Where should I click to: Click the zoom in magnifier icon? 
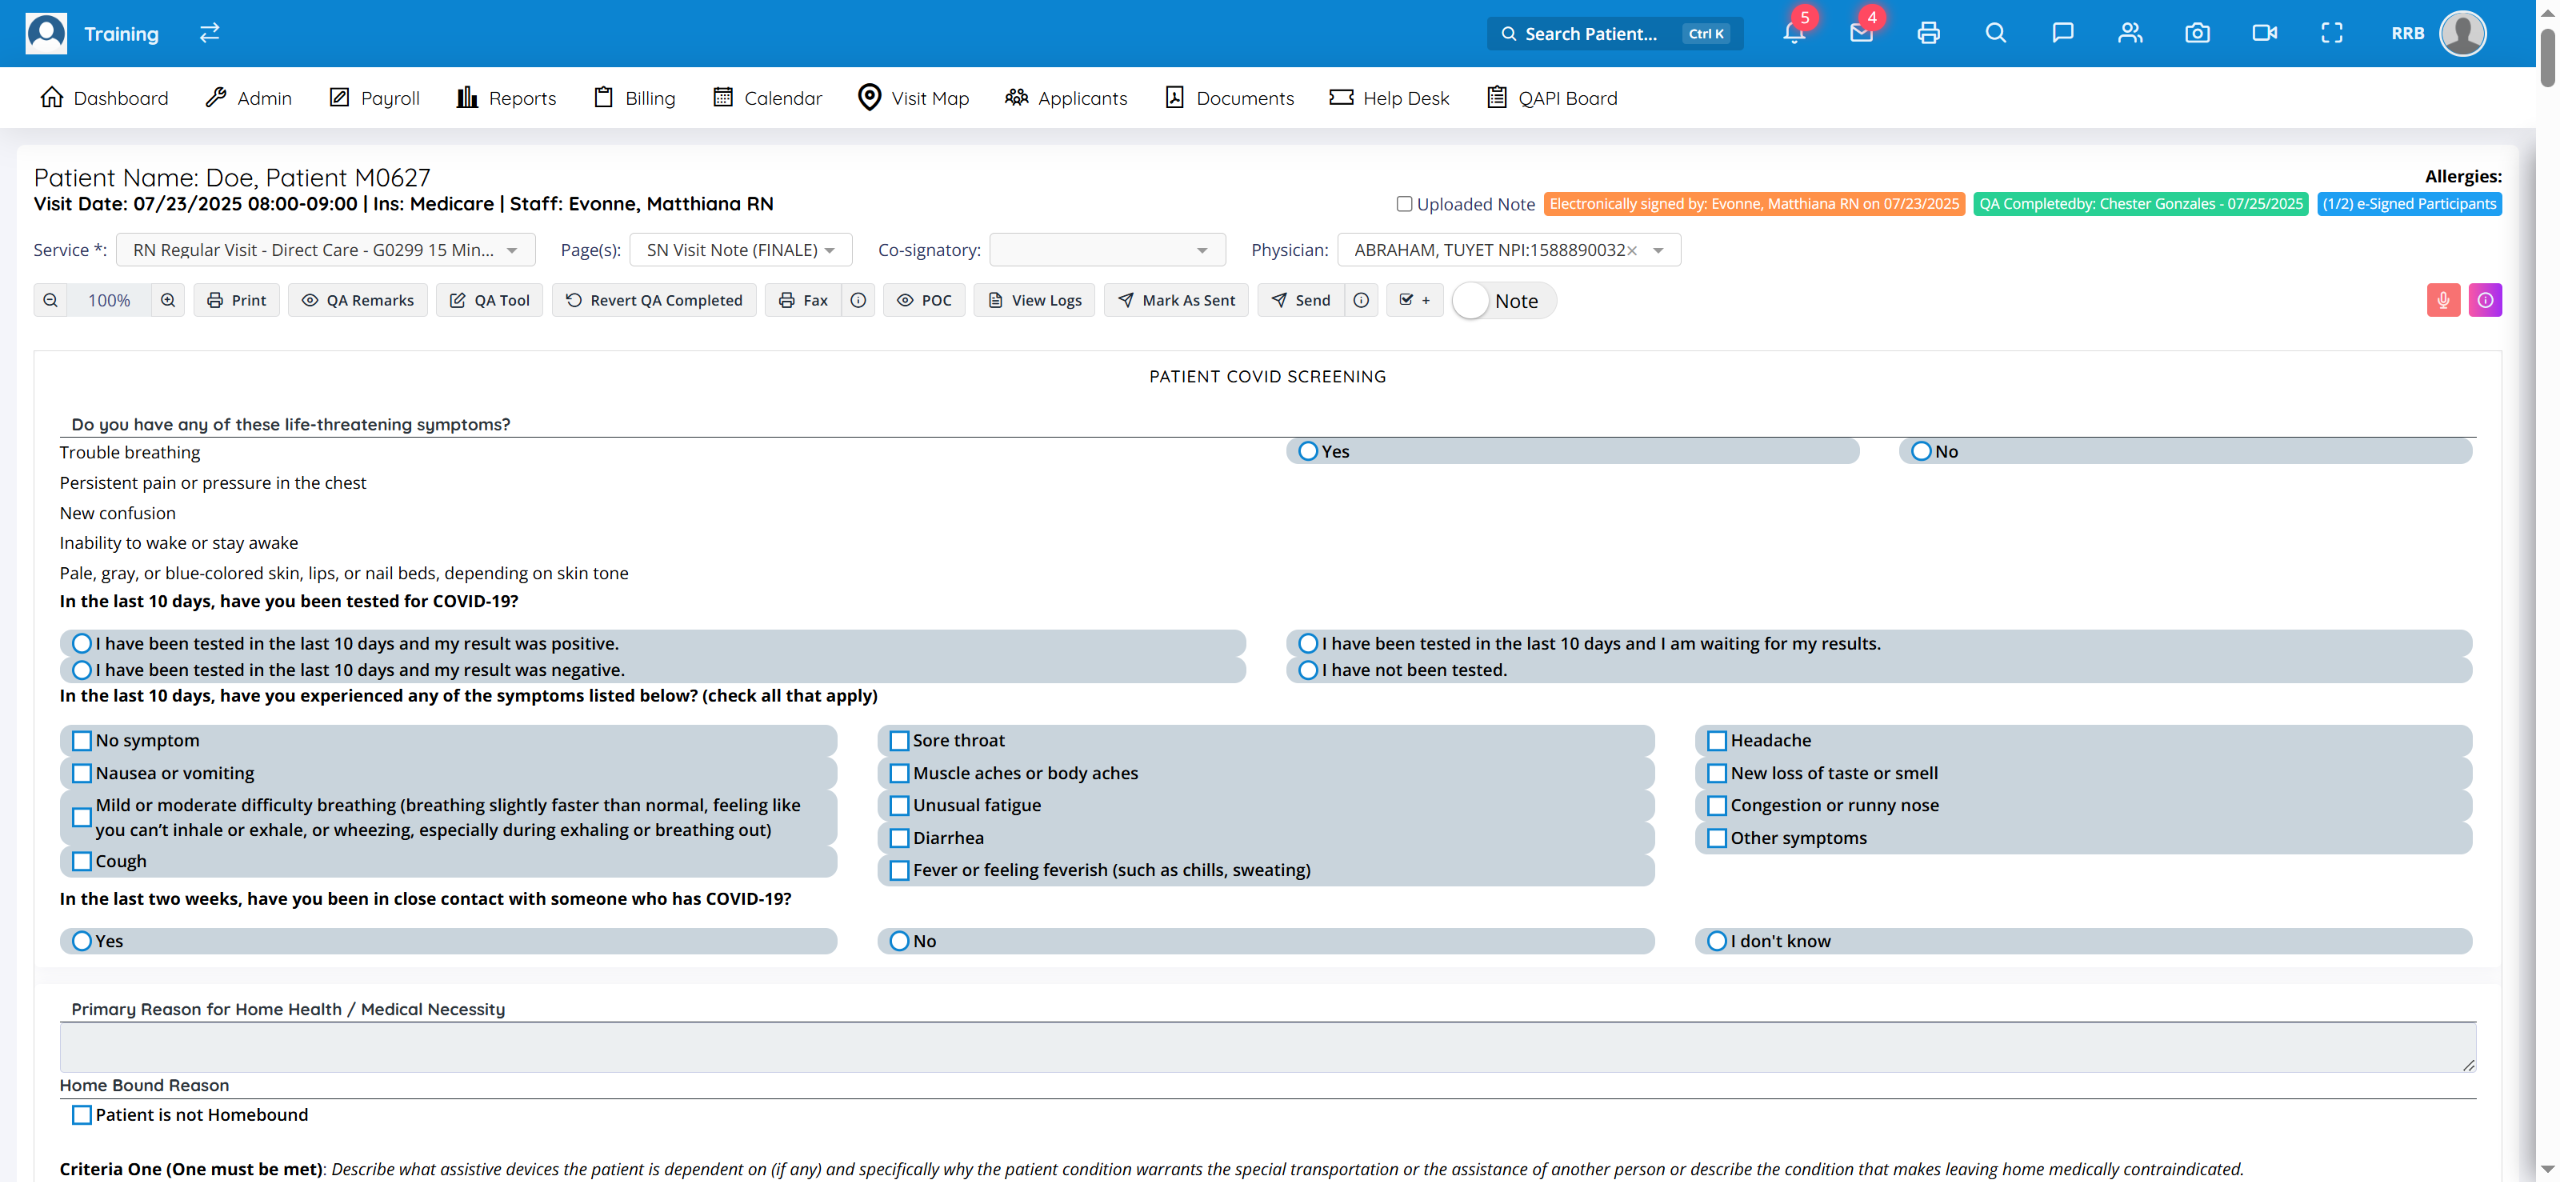click(168, 300)
